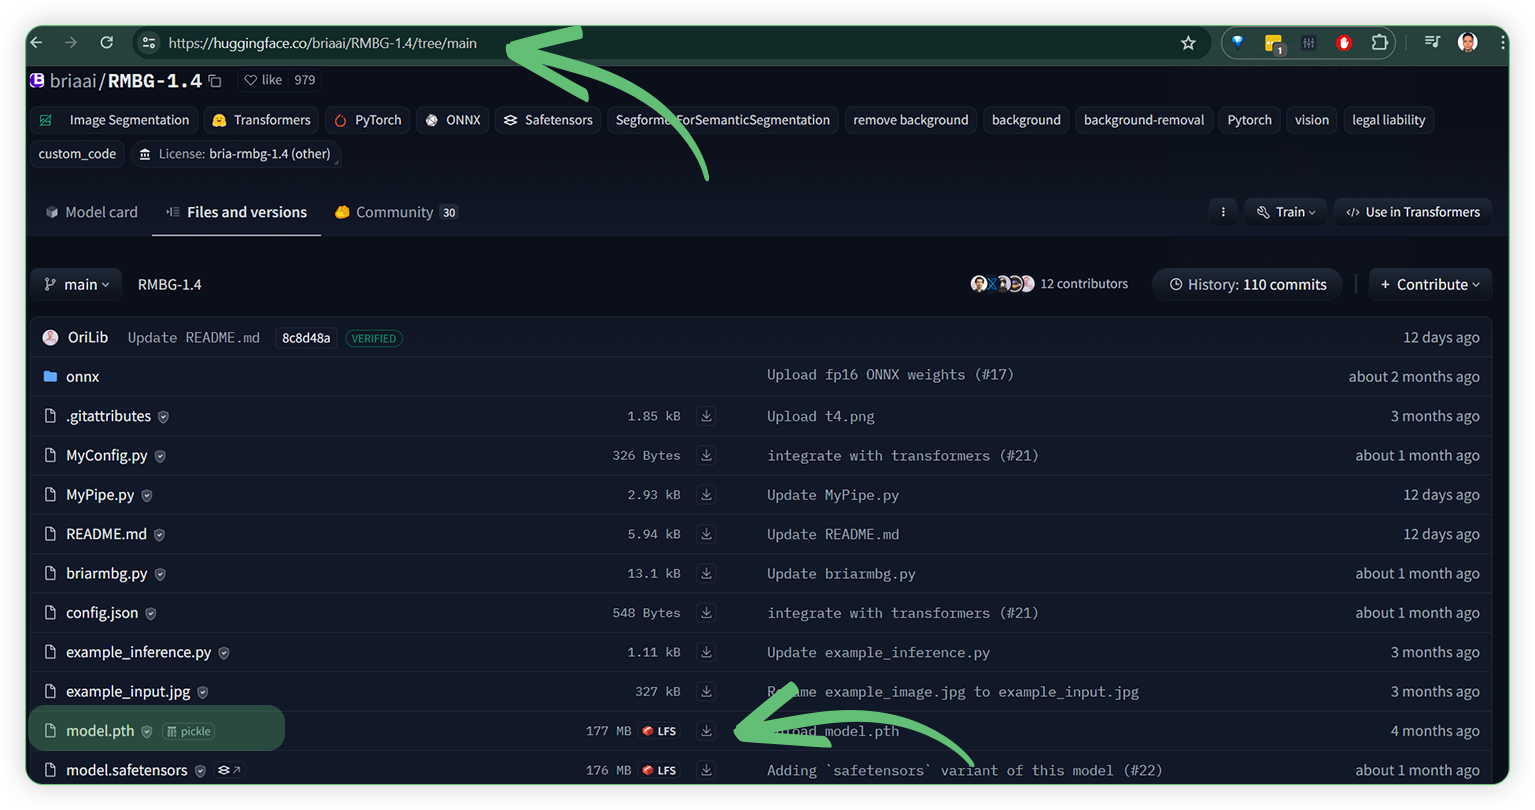Reload the page with the refresh icon

point(106,43)
